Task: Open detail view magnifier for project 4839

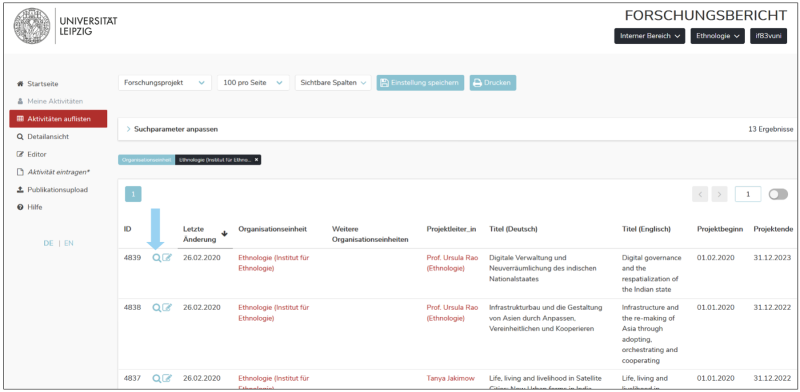Action: click(157, 258)
